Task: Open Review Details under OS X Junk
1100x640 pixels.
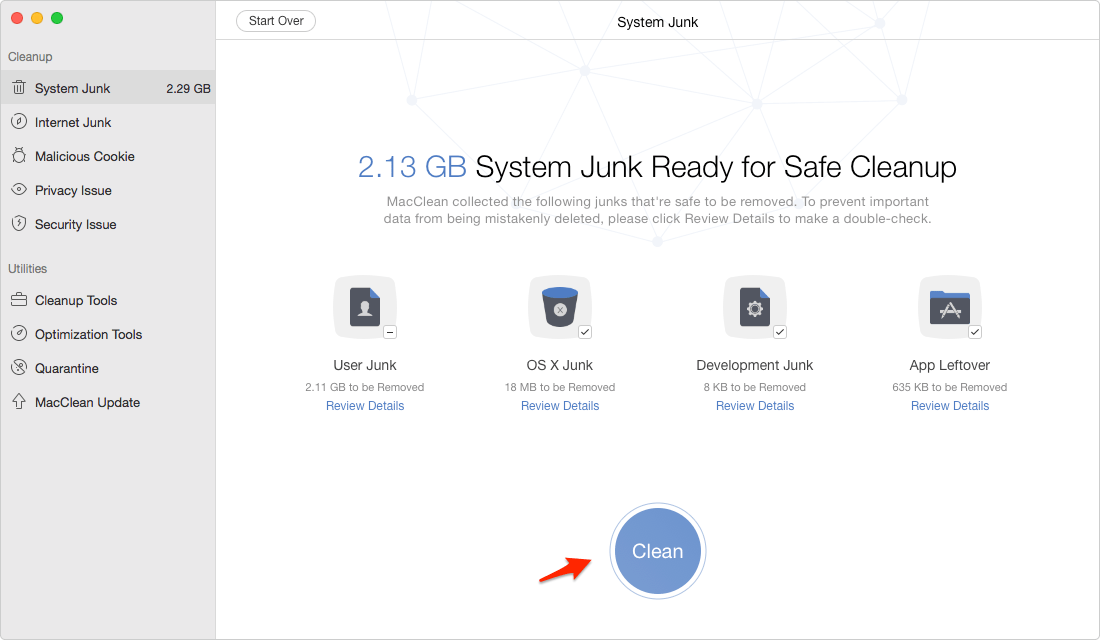Action: coord(559,405)
